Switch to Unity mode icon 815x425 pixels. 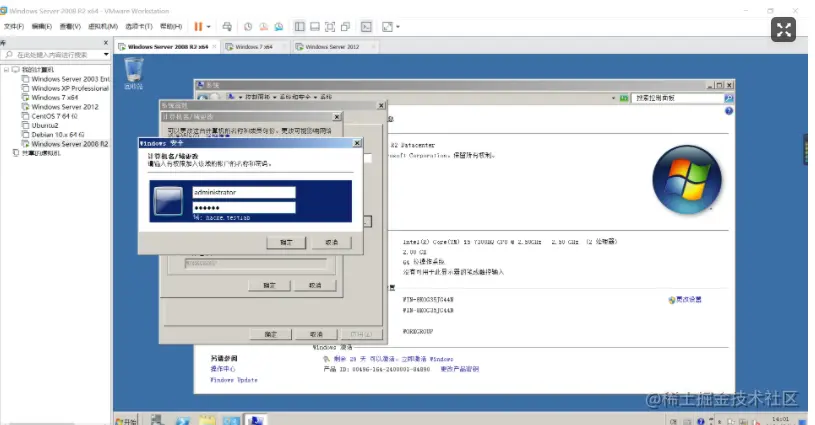point(345,26)
